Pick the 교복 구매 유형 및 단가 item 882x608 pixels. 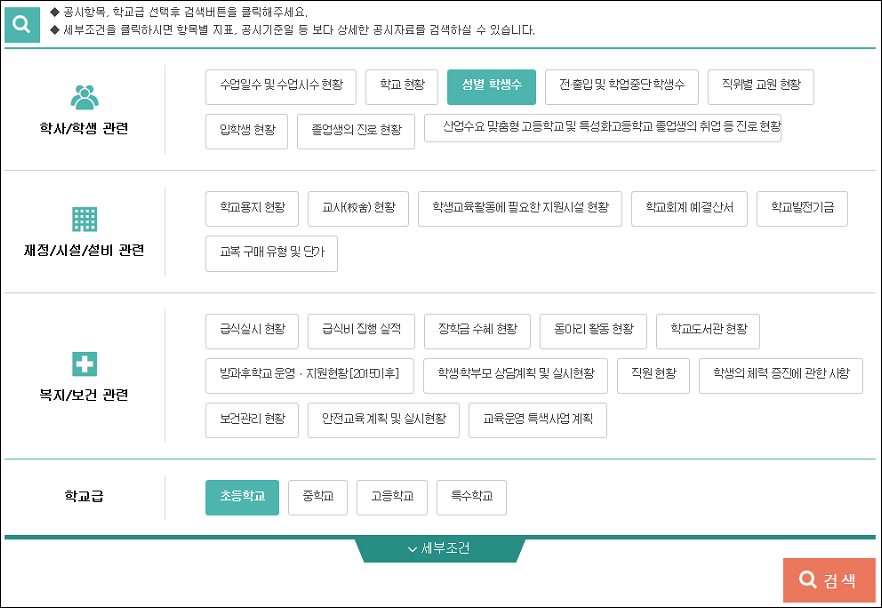[x=271, y=253]
